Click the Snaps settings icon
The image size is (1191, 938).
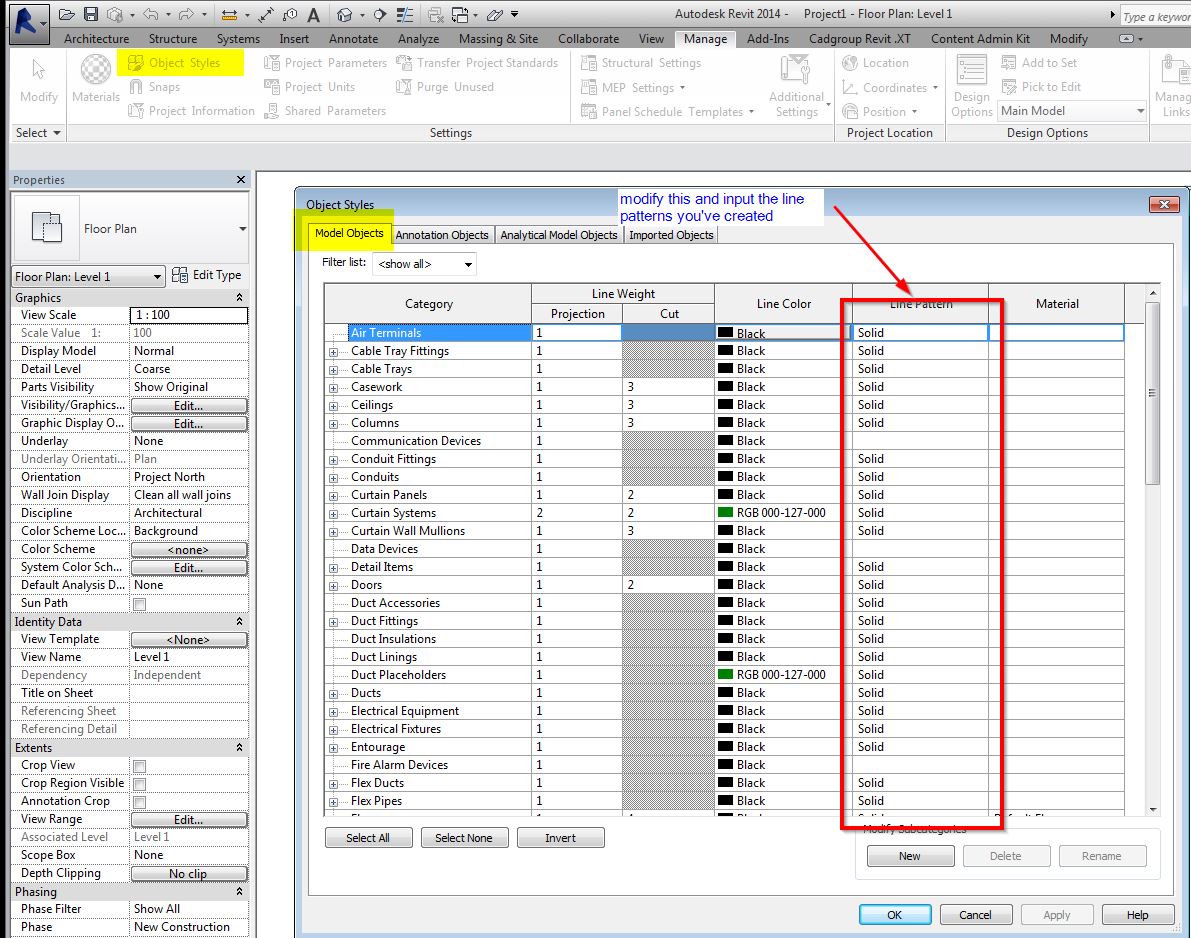tap(136, 87)
